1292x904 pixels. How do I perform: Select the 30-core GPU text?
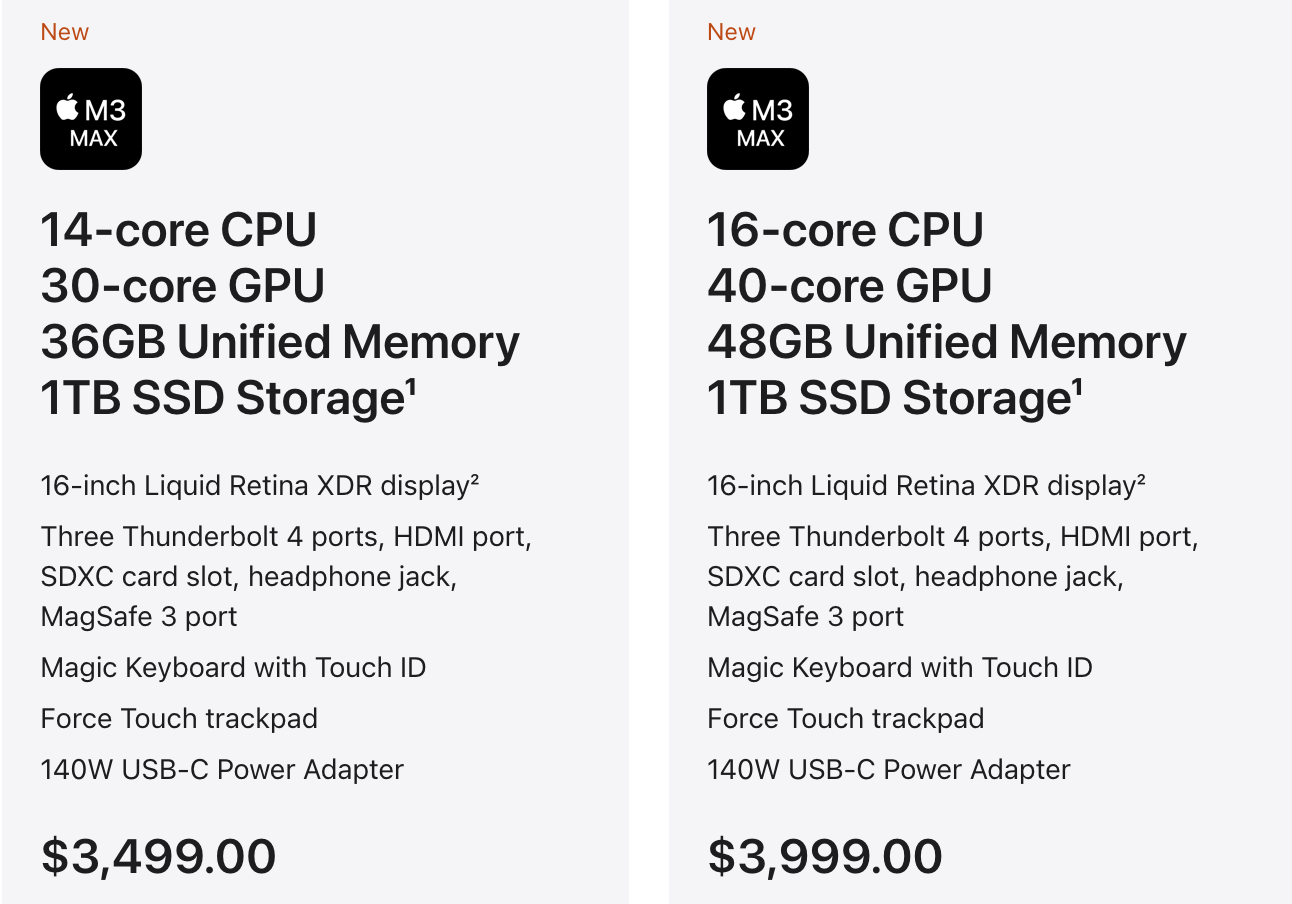(183, 286)
